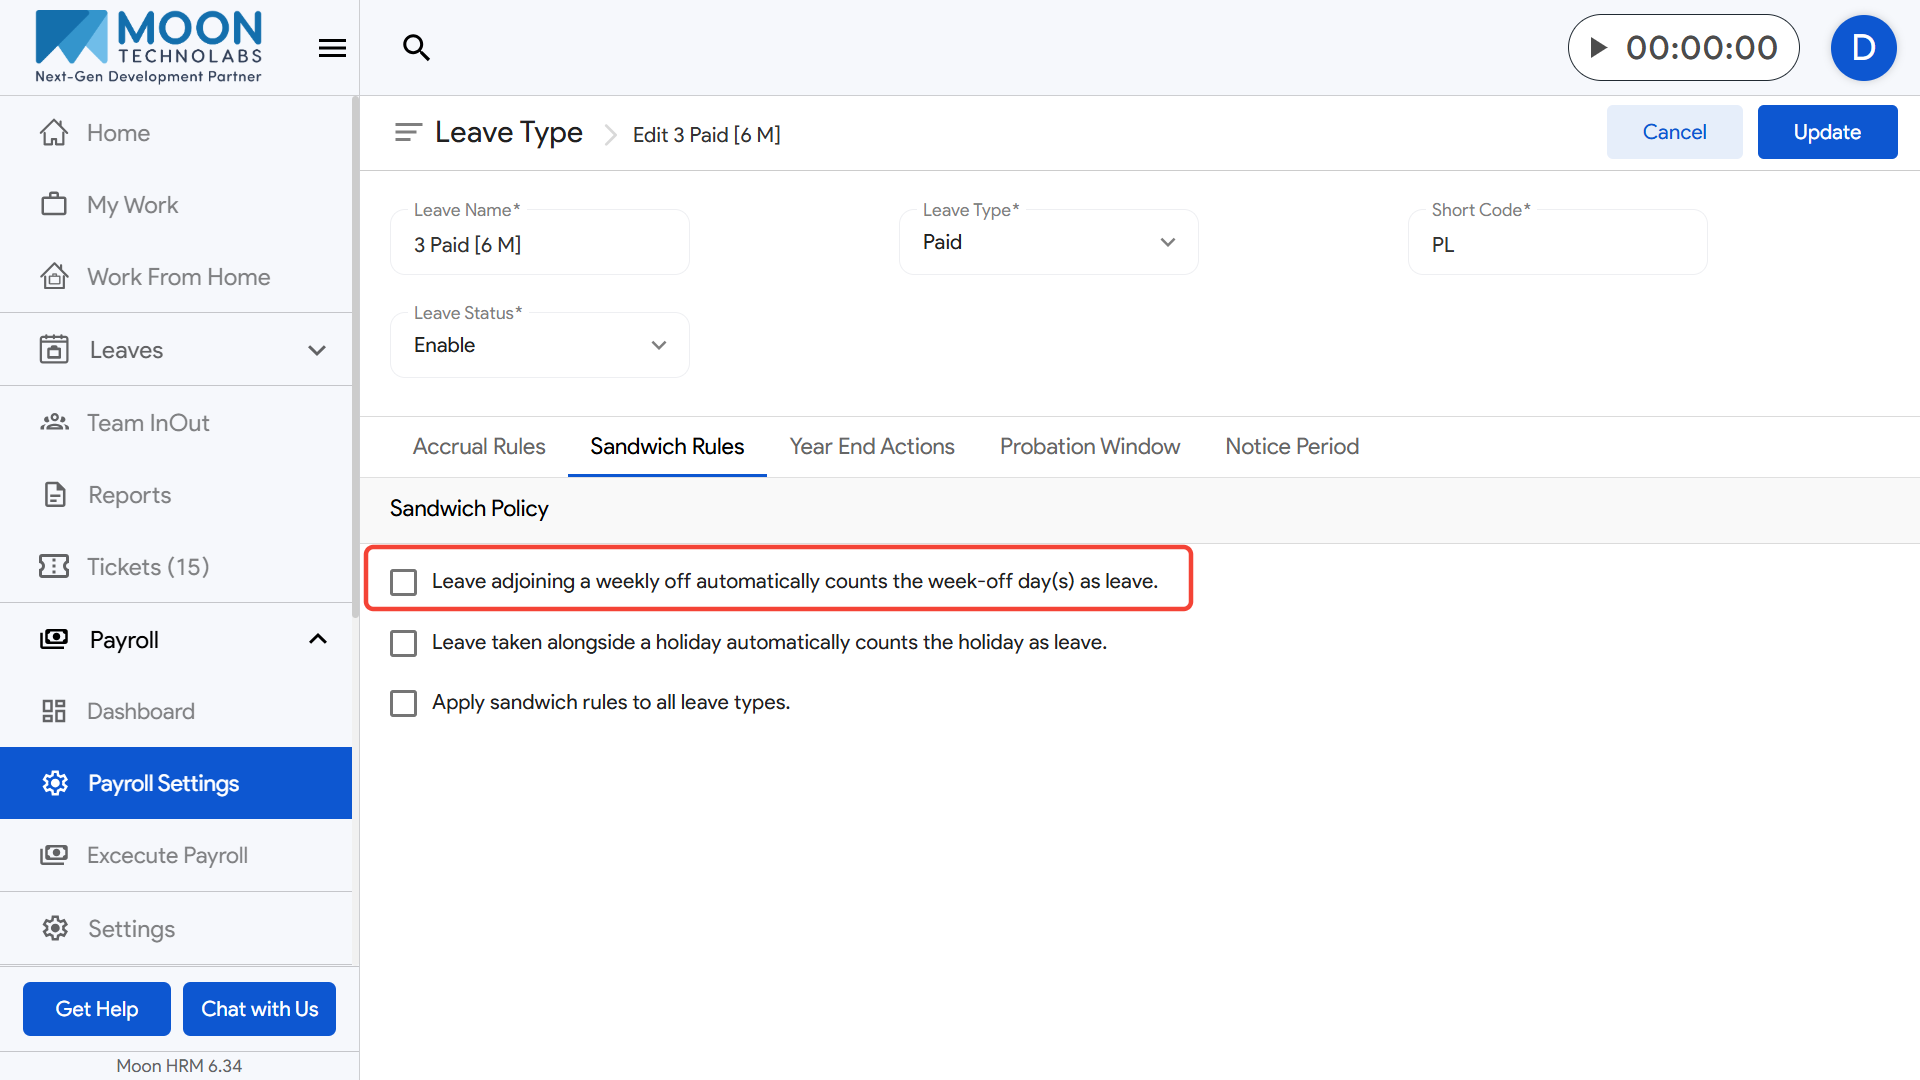Enable weekly off sandwich rule checkbox
Image resolution: width=1920 pixels, height=1080 pixels.
click(x=403, y=582)
